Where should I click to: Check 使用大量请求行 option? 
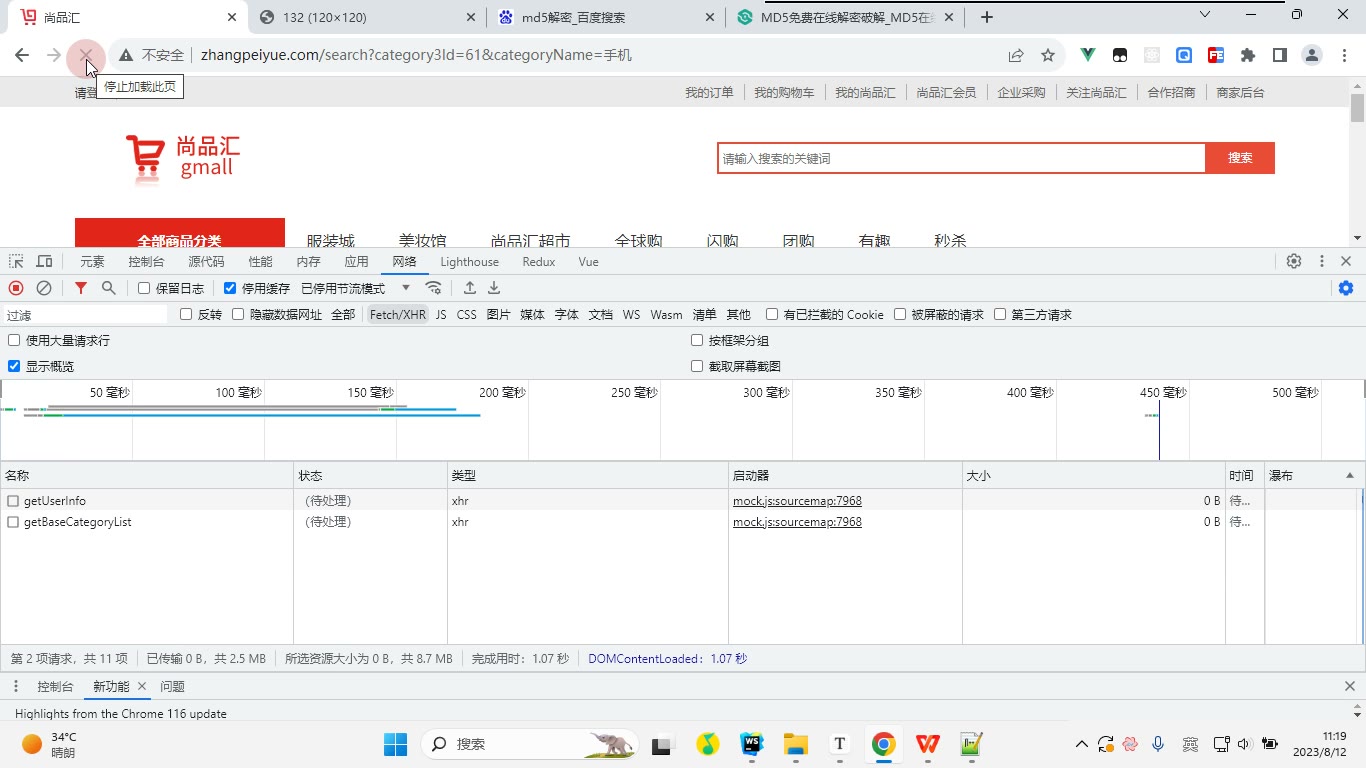[x=14, y=341]
